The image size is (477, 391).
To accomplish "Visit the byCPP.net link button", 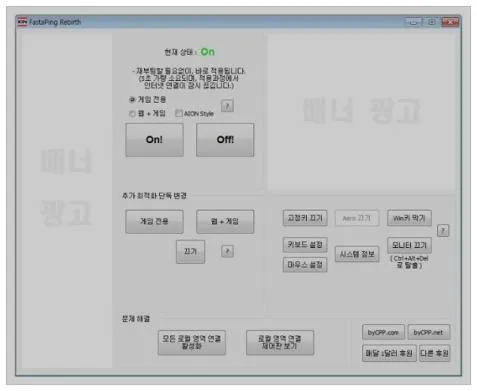I will pos(428,332).
